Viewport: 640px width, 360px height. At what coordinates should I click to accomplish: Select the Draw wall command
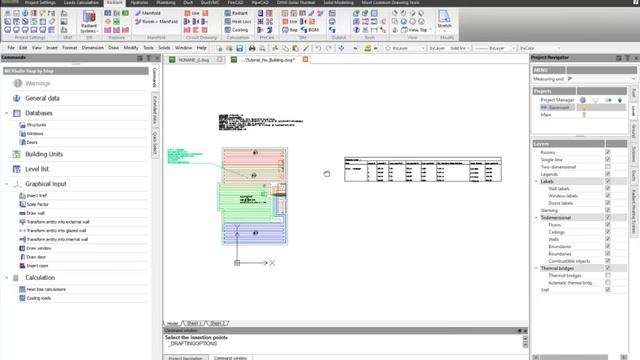[35, 213]
